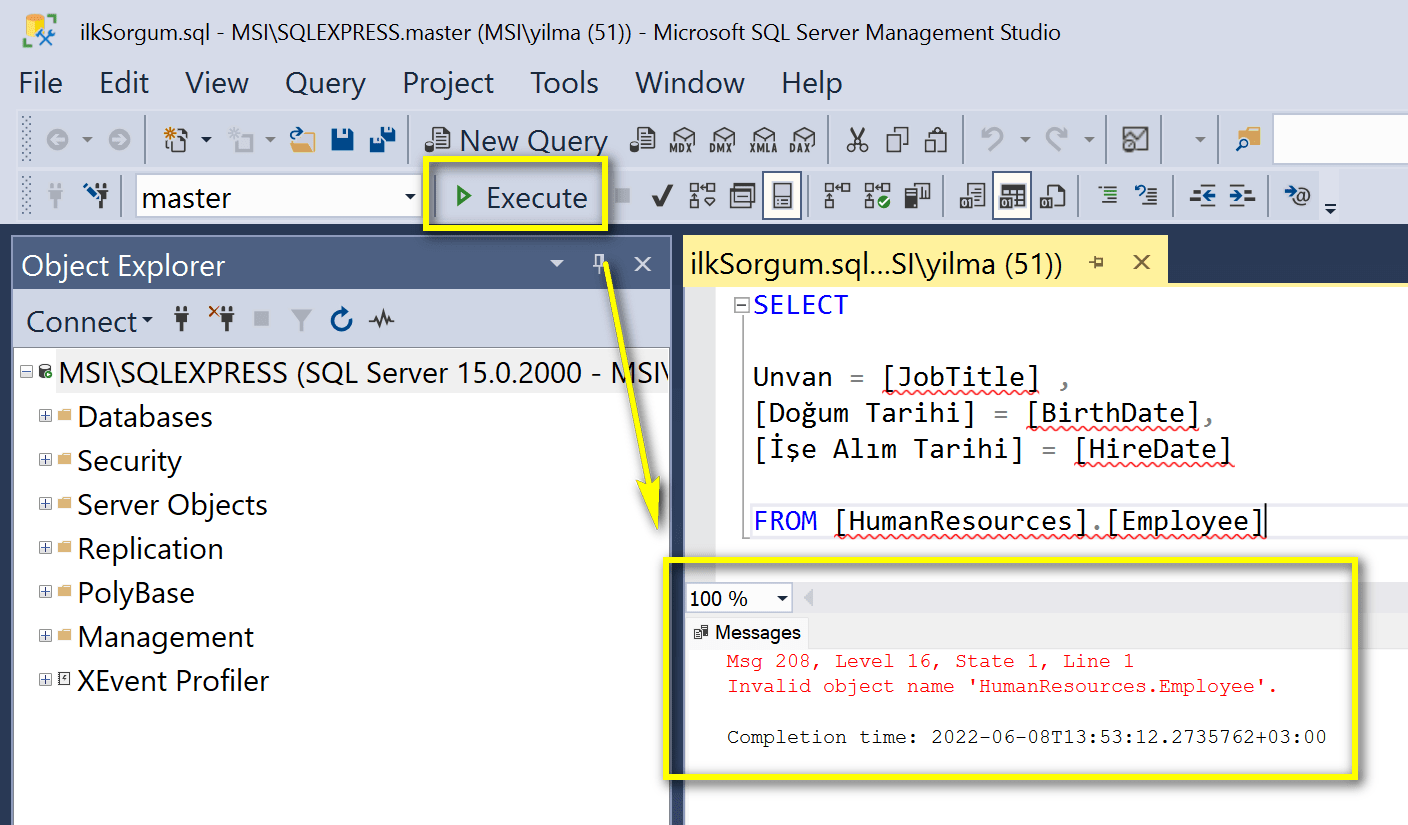Toggle Include Live Query Statistics

point(877,197)
